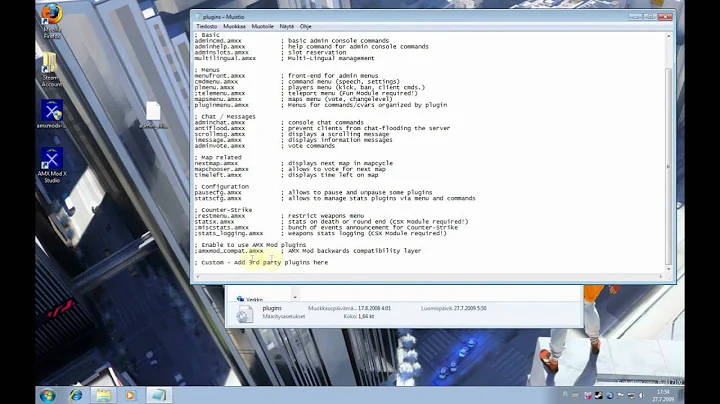Click the Notepad vertical scroll up arrow
The width and height of the screenshot is (720, 404).
(669, 36)
